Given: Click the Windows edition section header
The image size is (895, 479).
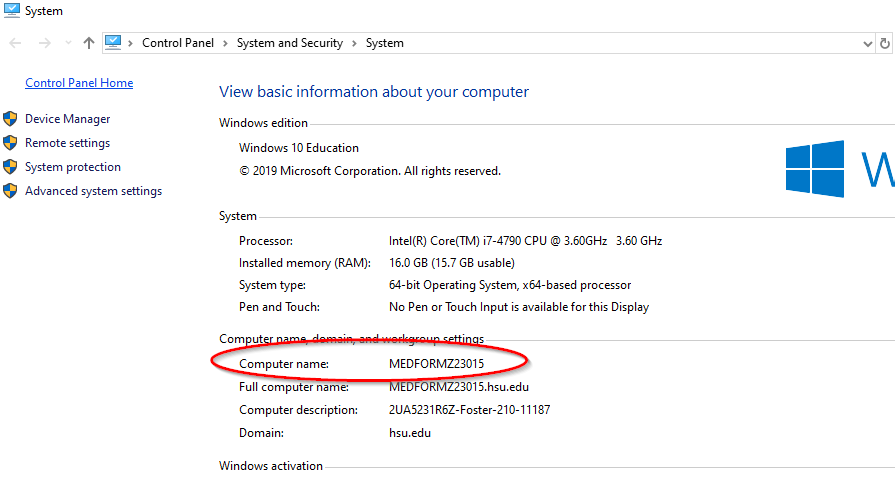Looking at the screenshot, I should click(x=263, y=123).
